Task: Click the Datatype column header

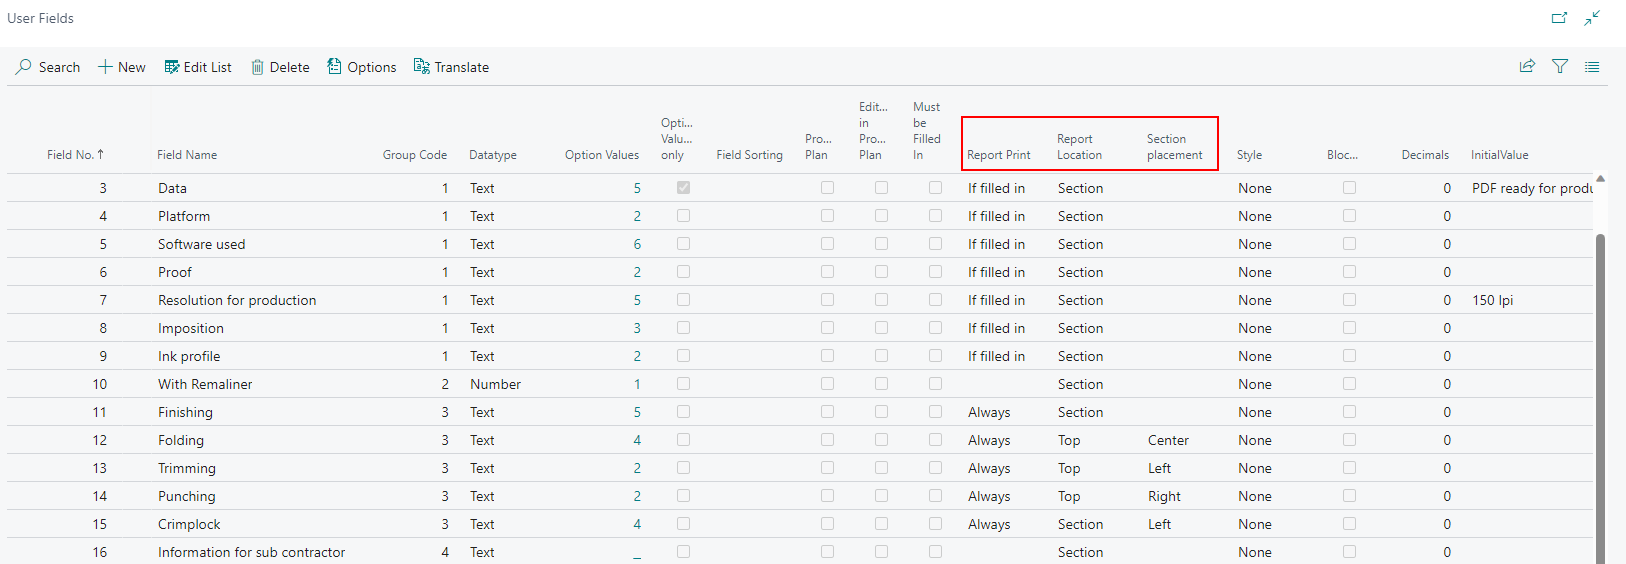Action: click(493, 155)
